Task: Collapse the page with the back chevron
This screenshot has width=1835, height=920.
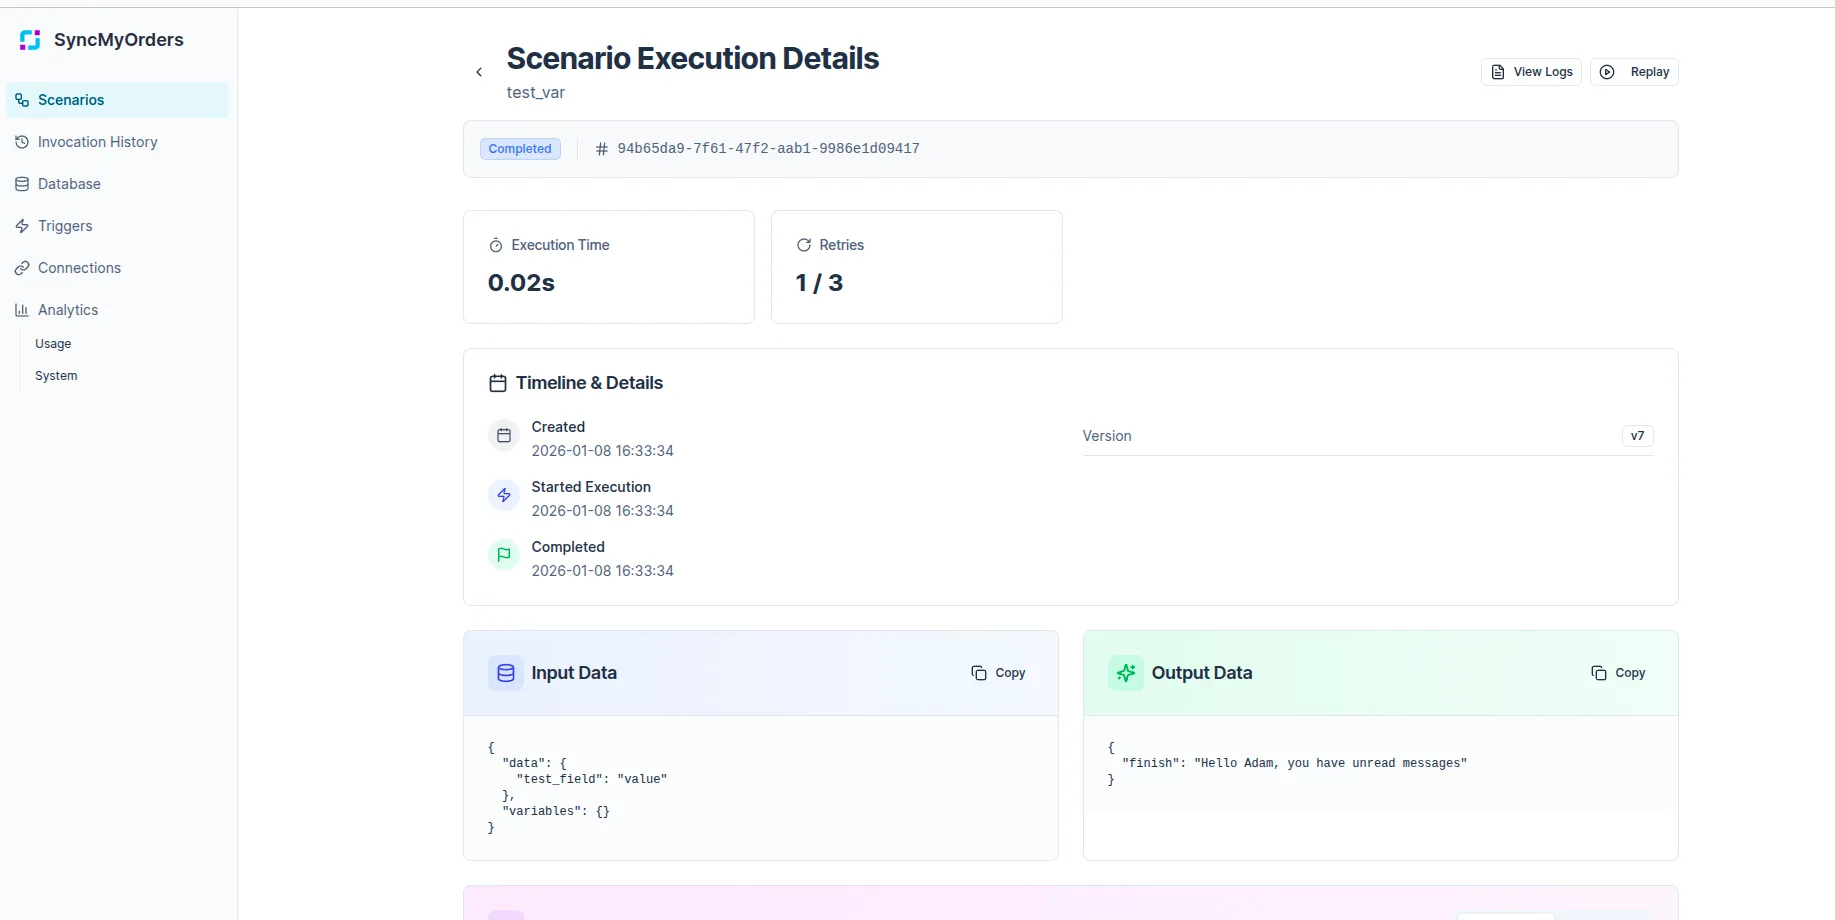Action: tap(479, 72)
